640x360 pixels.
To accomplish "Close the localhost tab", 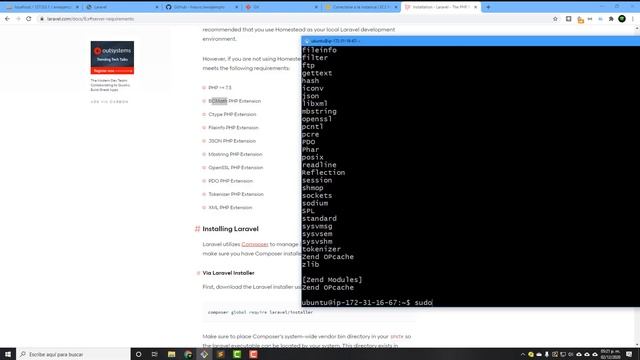I will tap(77, 7).
